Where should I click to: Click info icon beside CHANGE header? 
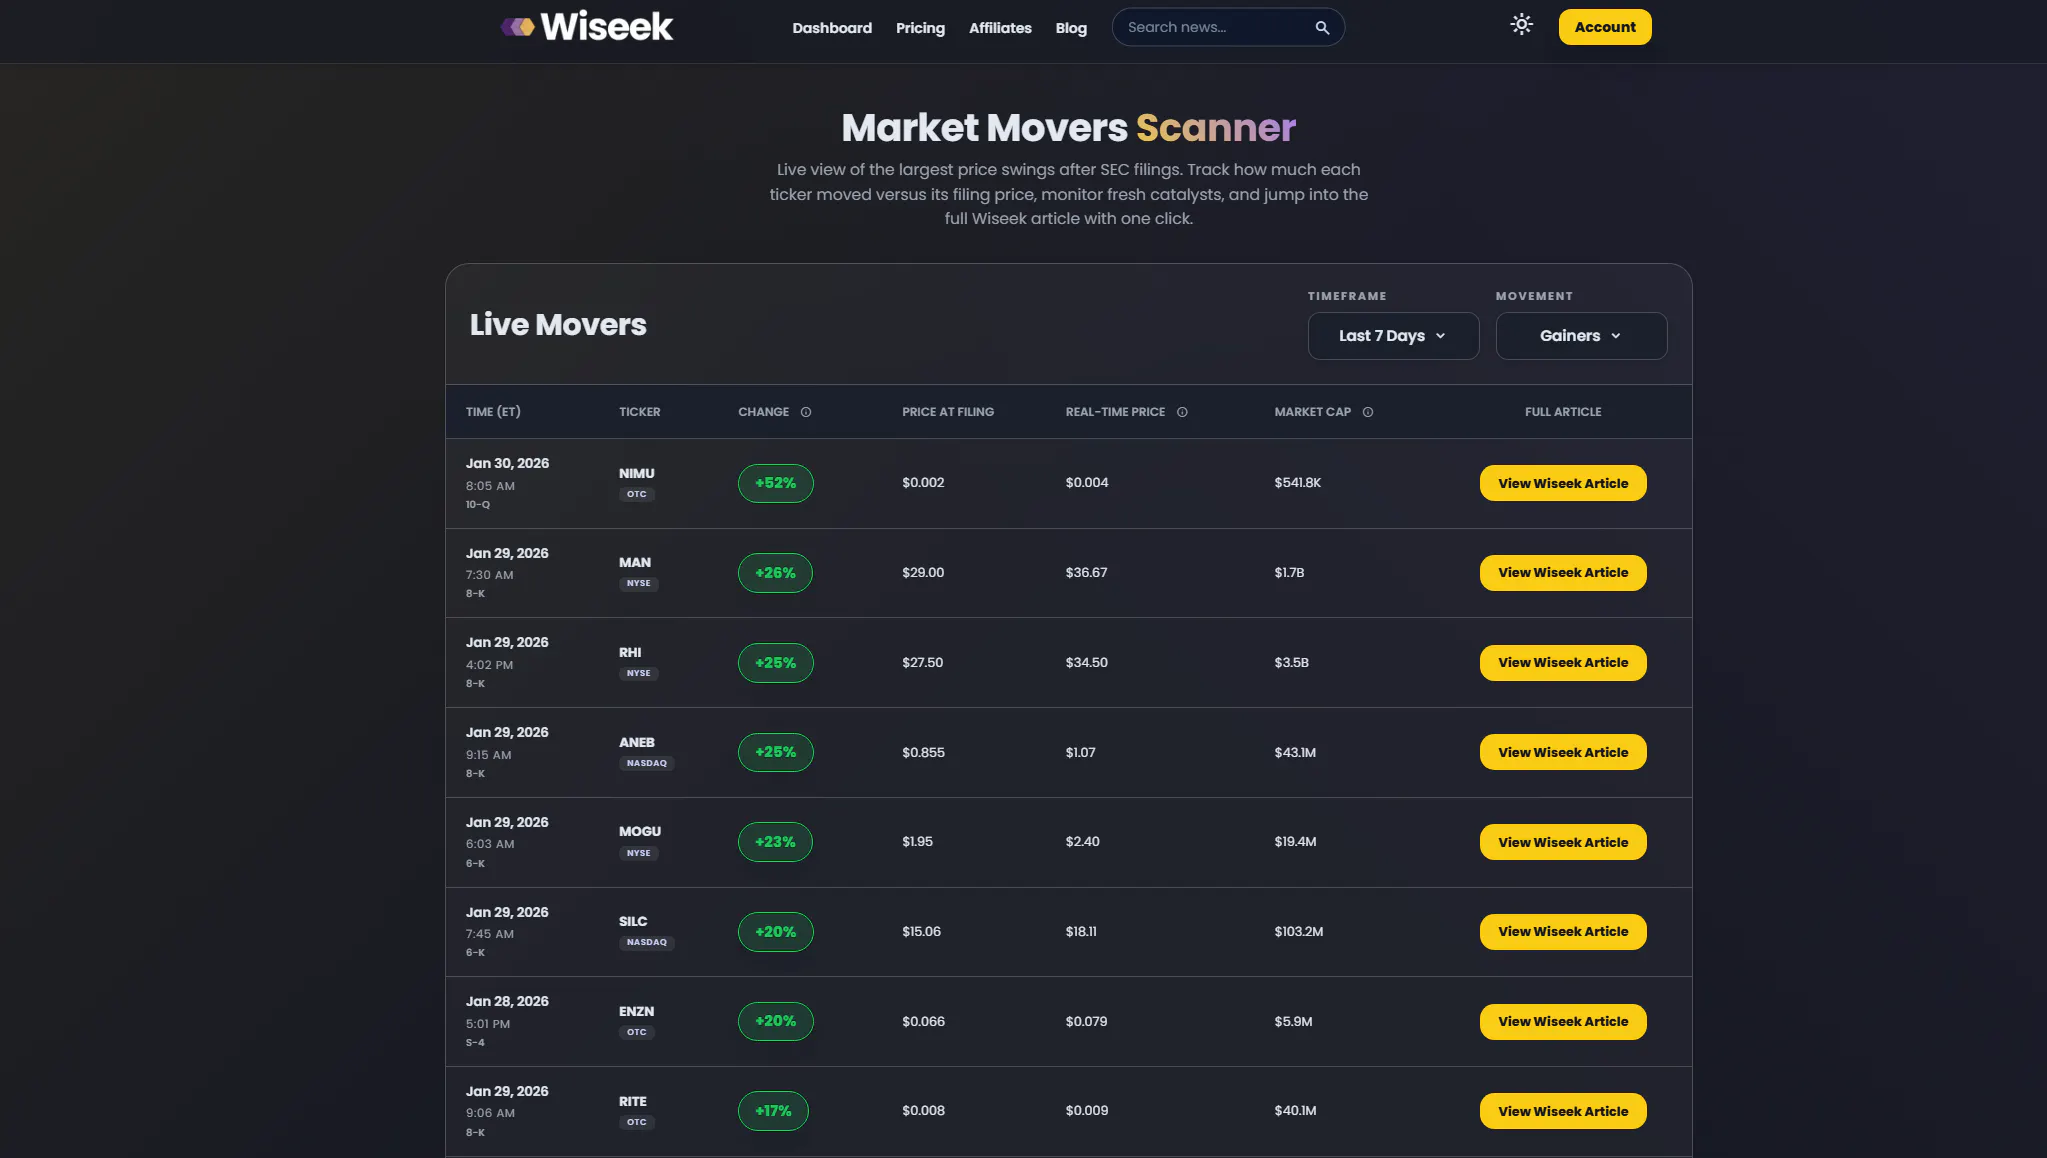coord(806,412)
